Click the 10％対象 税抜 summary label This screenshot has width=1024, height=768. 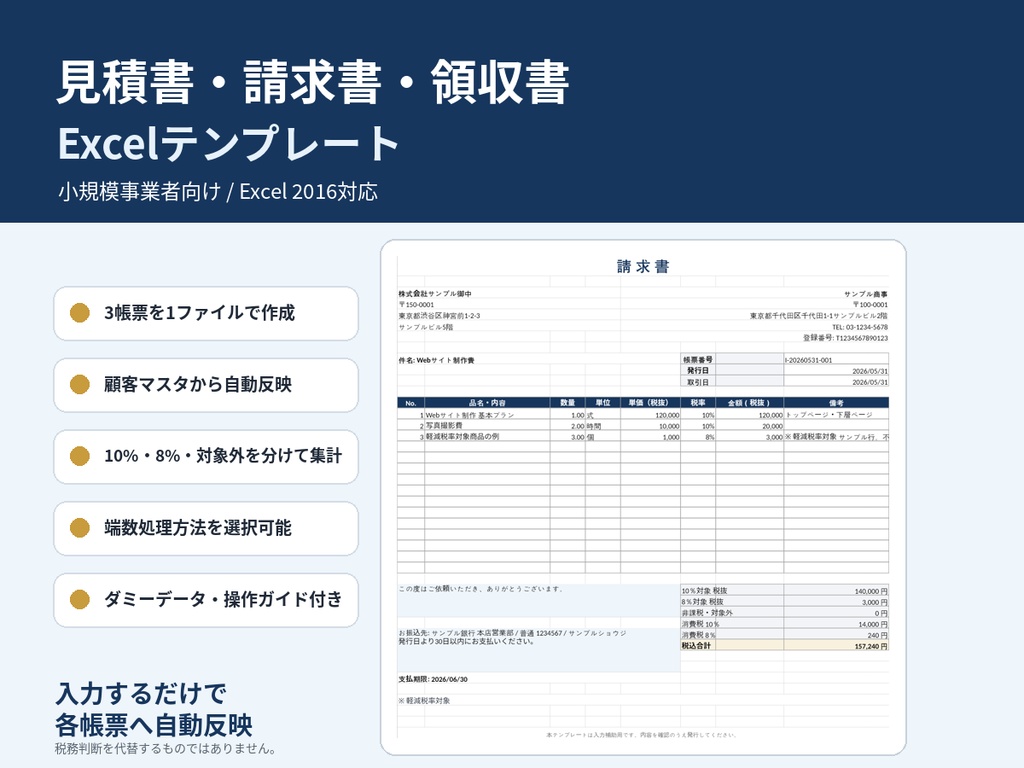704,591
